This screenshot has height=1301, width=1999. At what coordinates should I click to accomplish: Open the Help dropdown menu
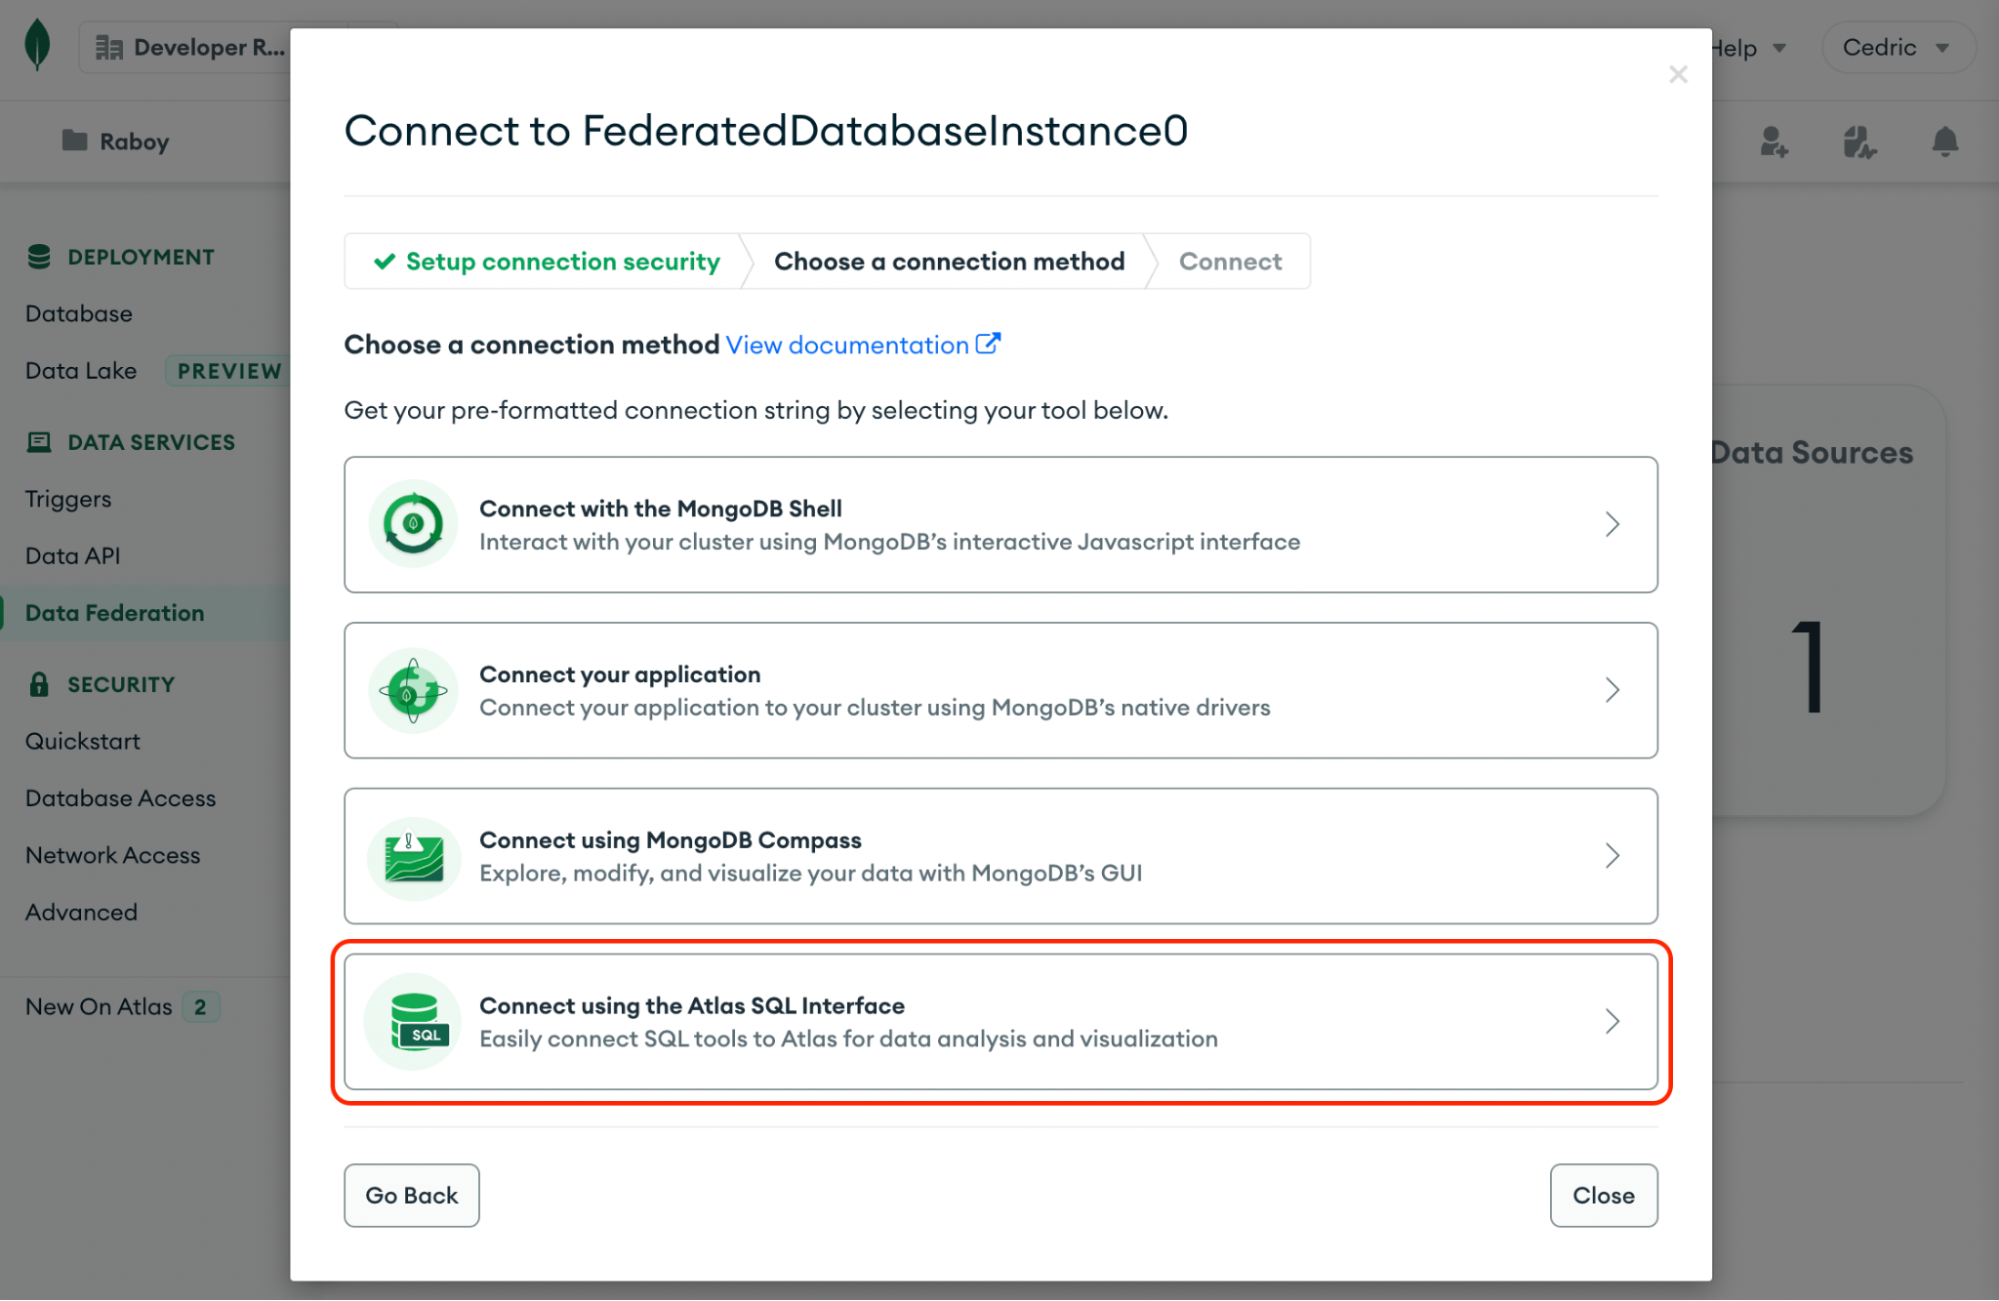click(x=1749, y=47)
